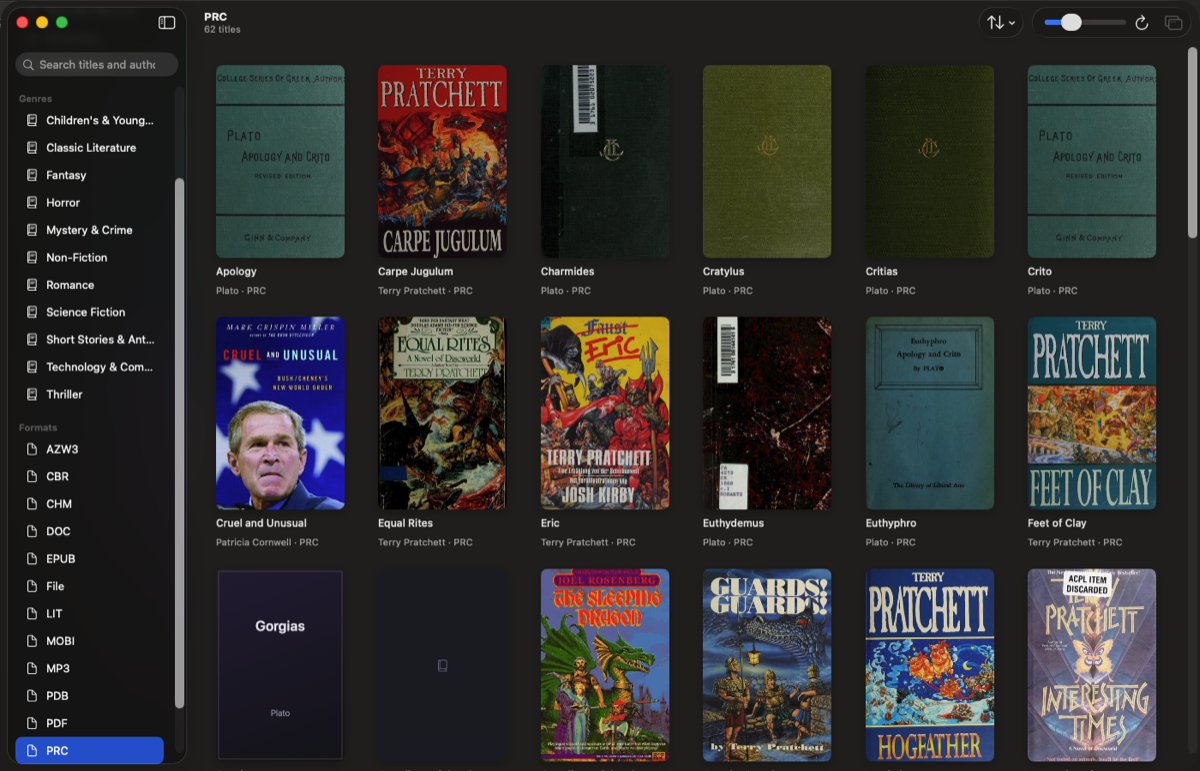Open the Euthyphro book cover
The width and height of the screenshot is (1200, 771).
point(930,413)
